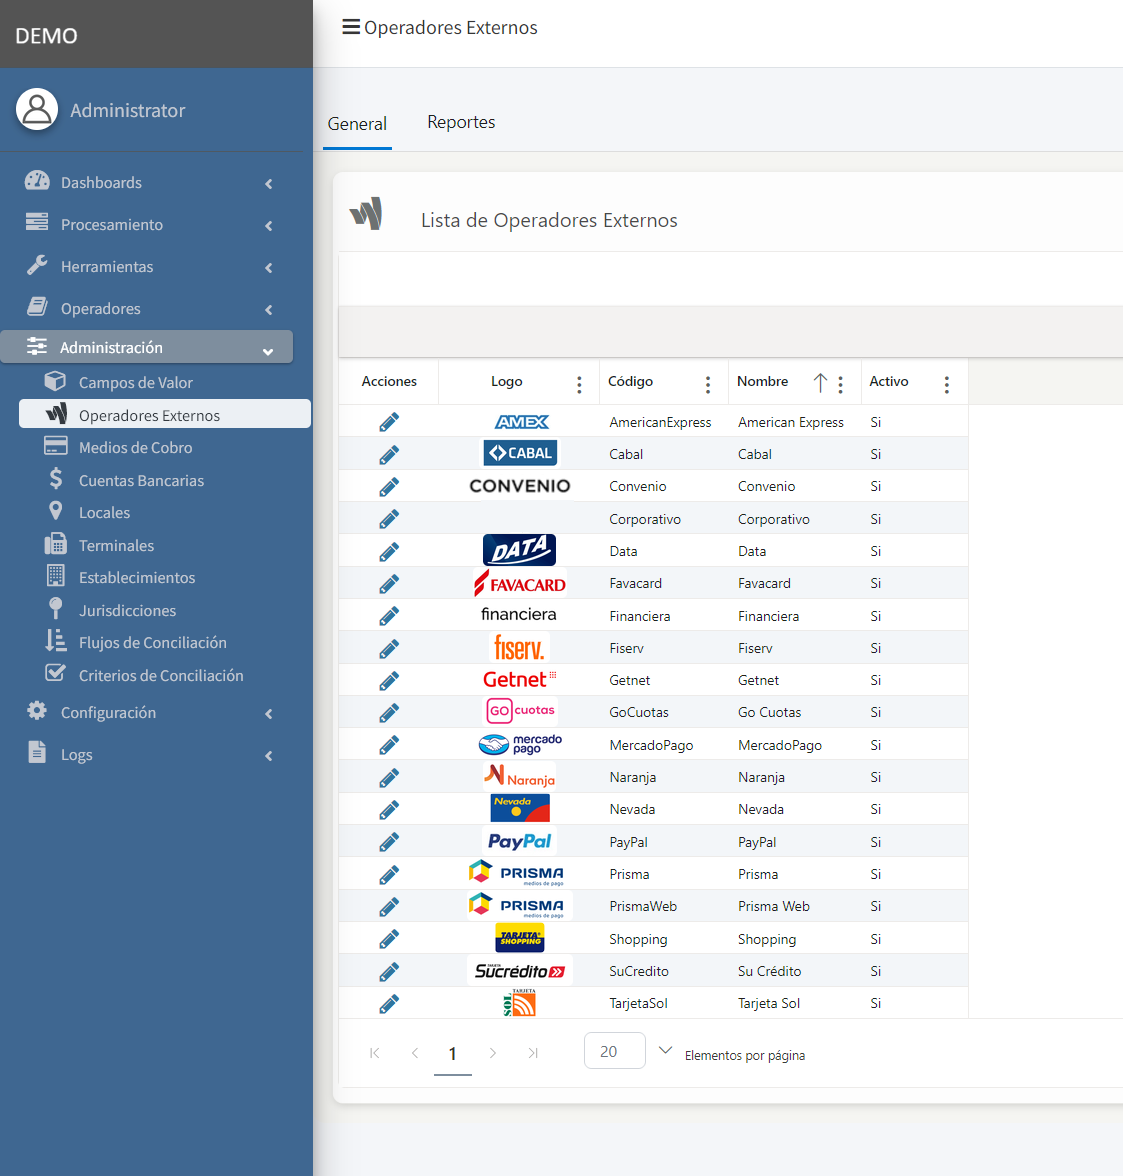Edit the Tarjeta Sol operator row
The height and width of the screenshot is (1176, 1123).
[x=389, y=1004]
